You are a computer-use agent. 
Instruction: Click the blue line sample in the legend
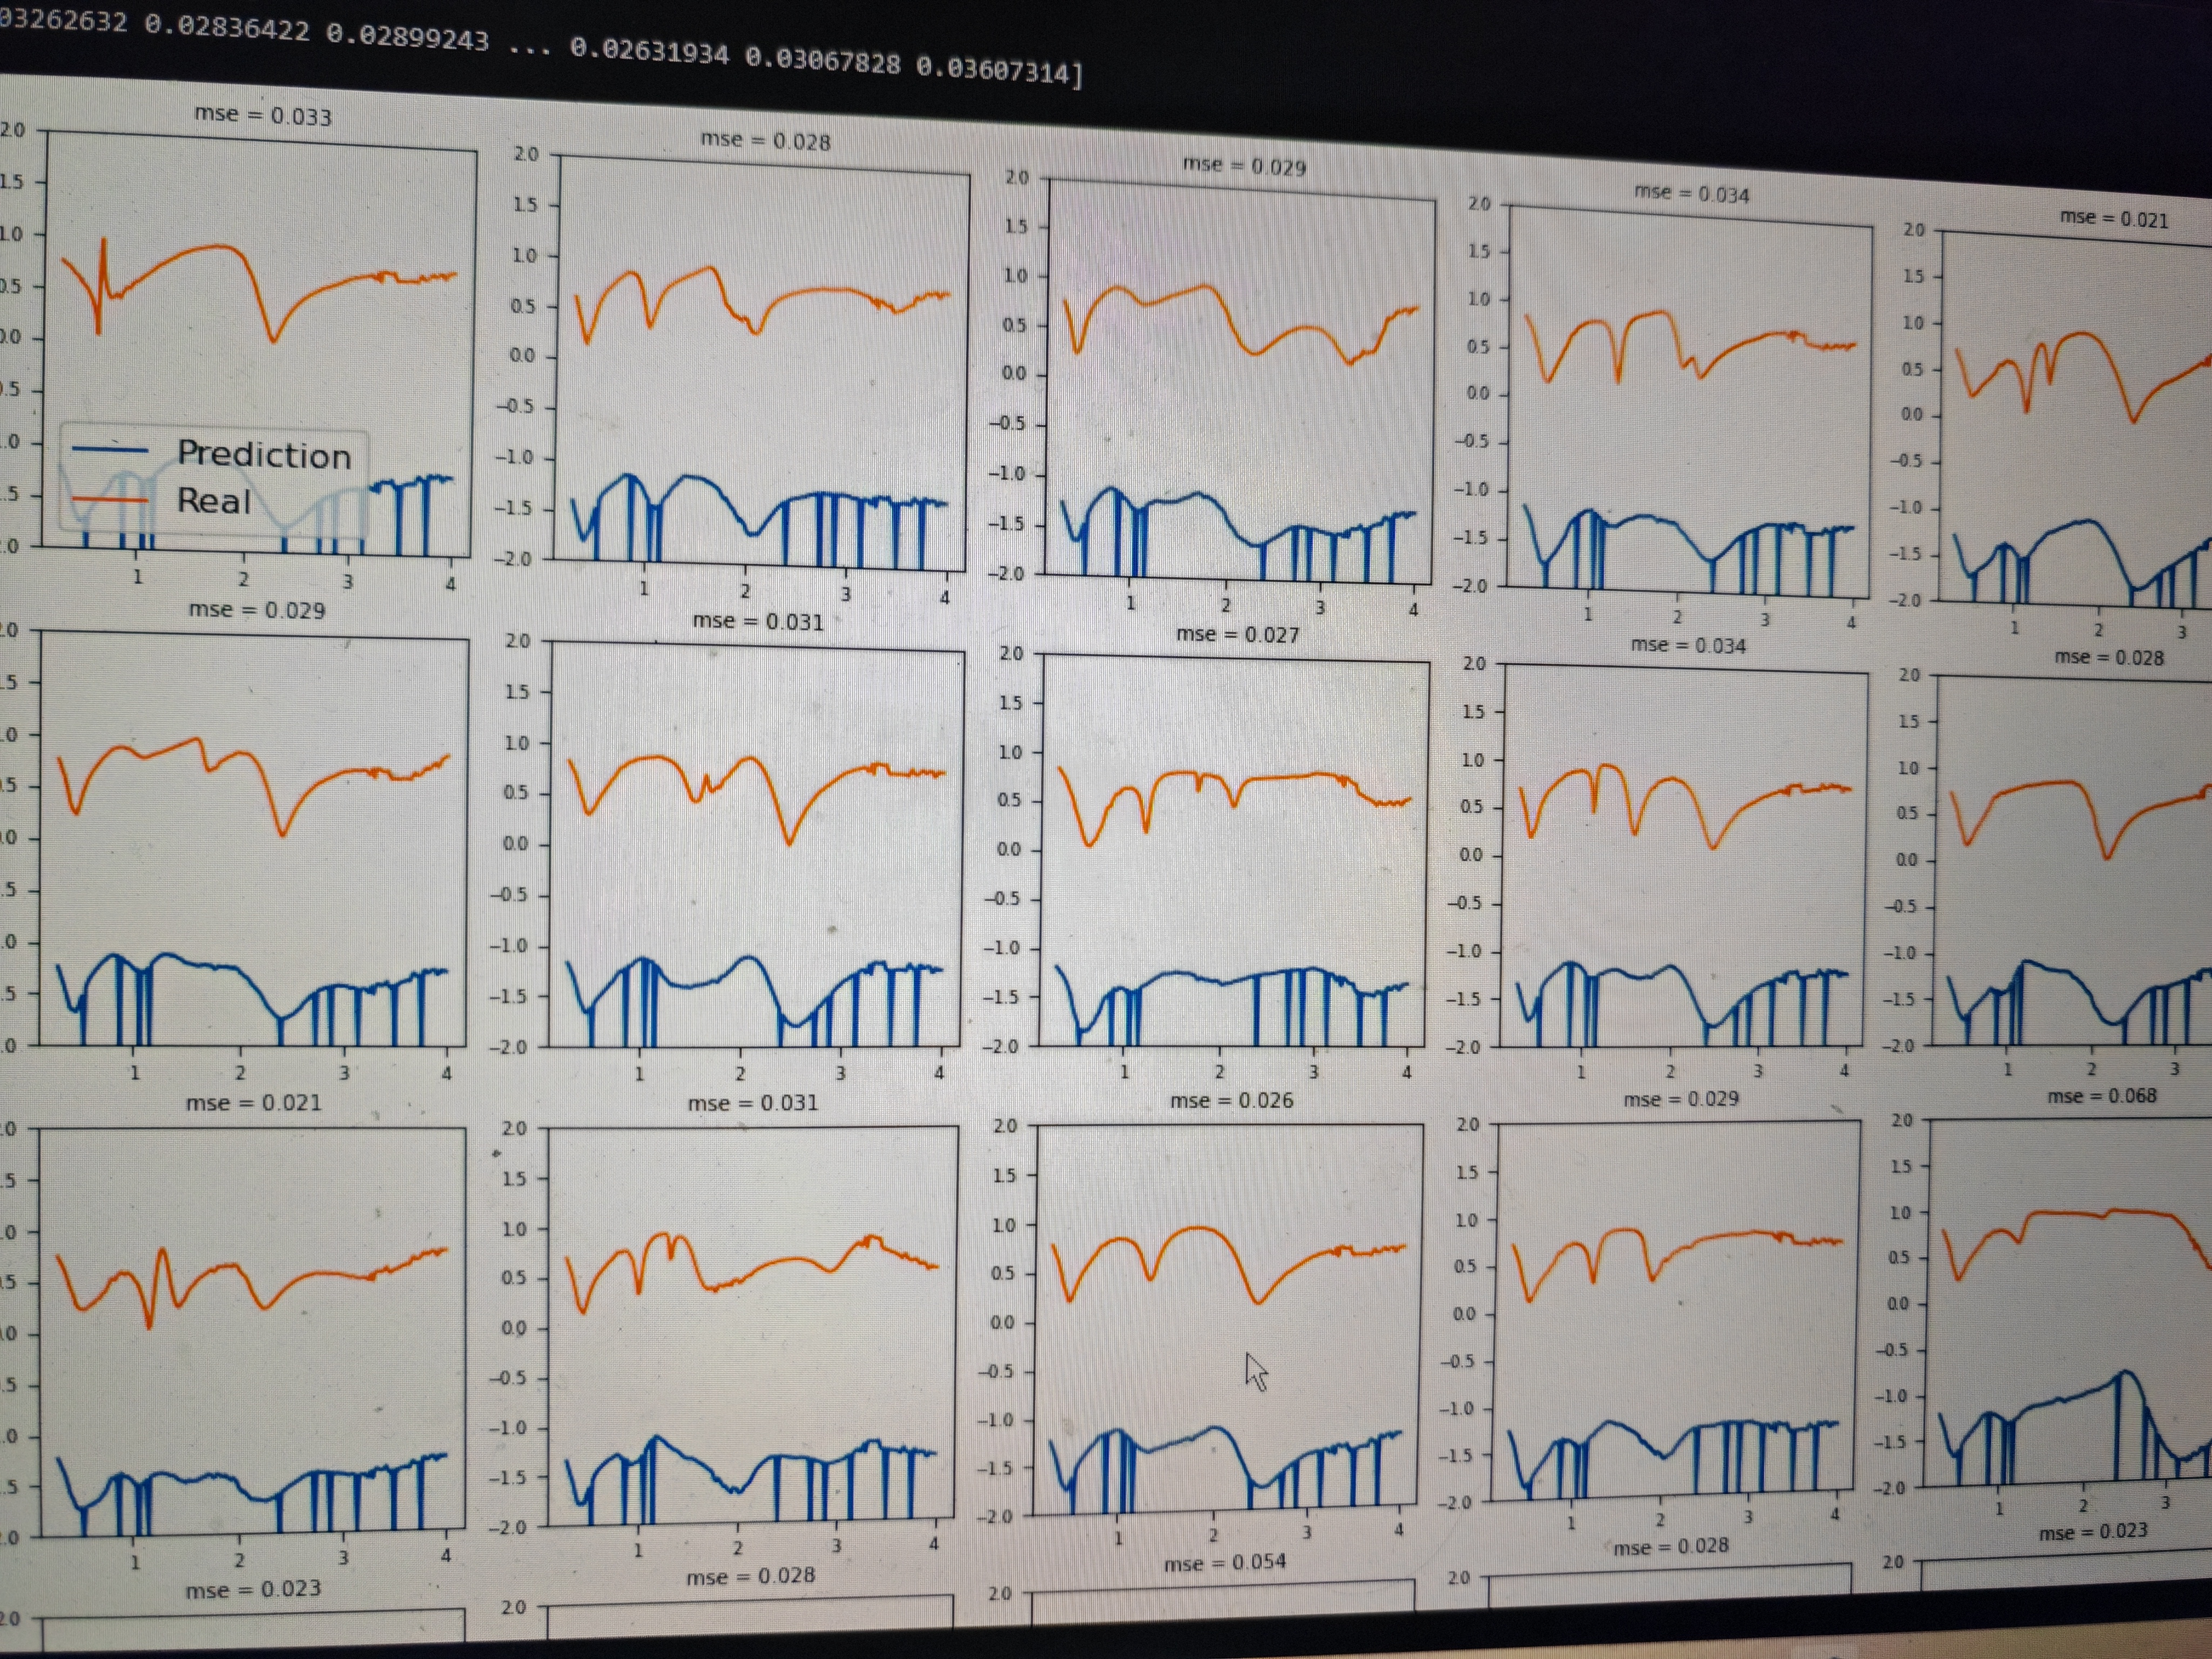pyautogui.click(x=110, y=449)
